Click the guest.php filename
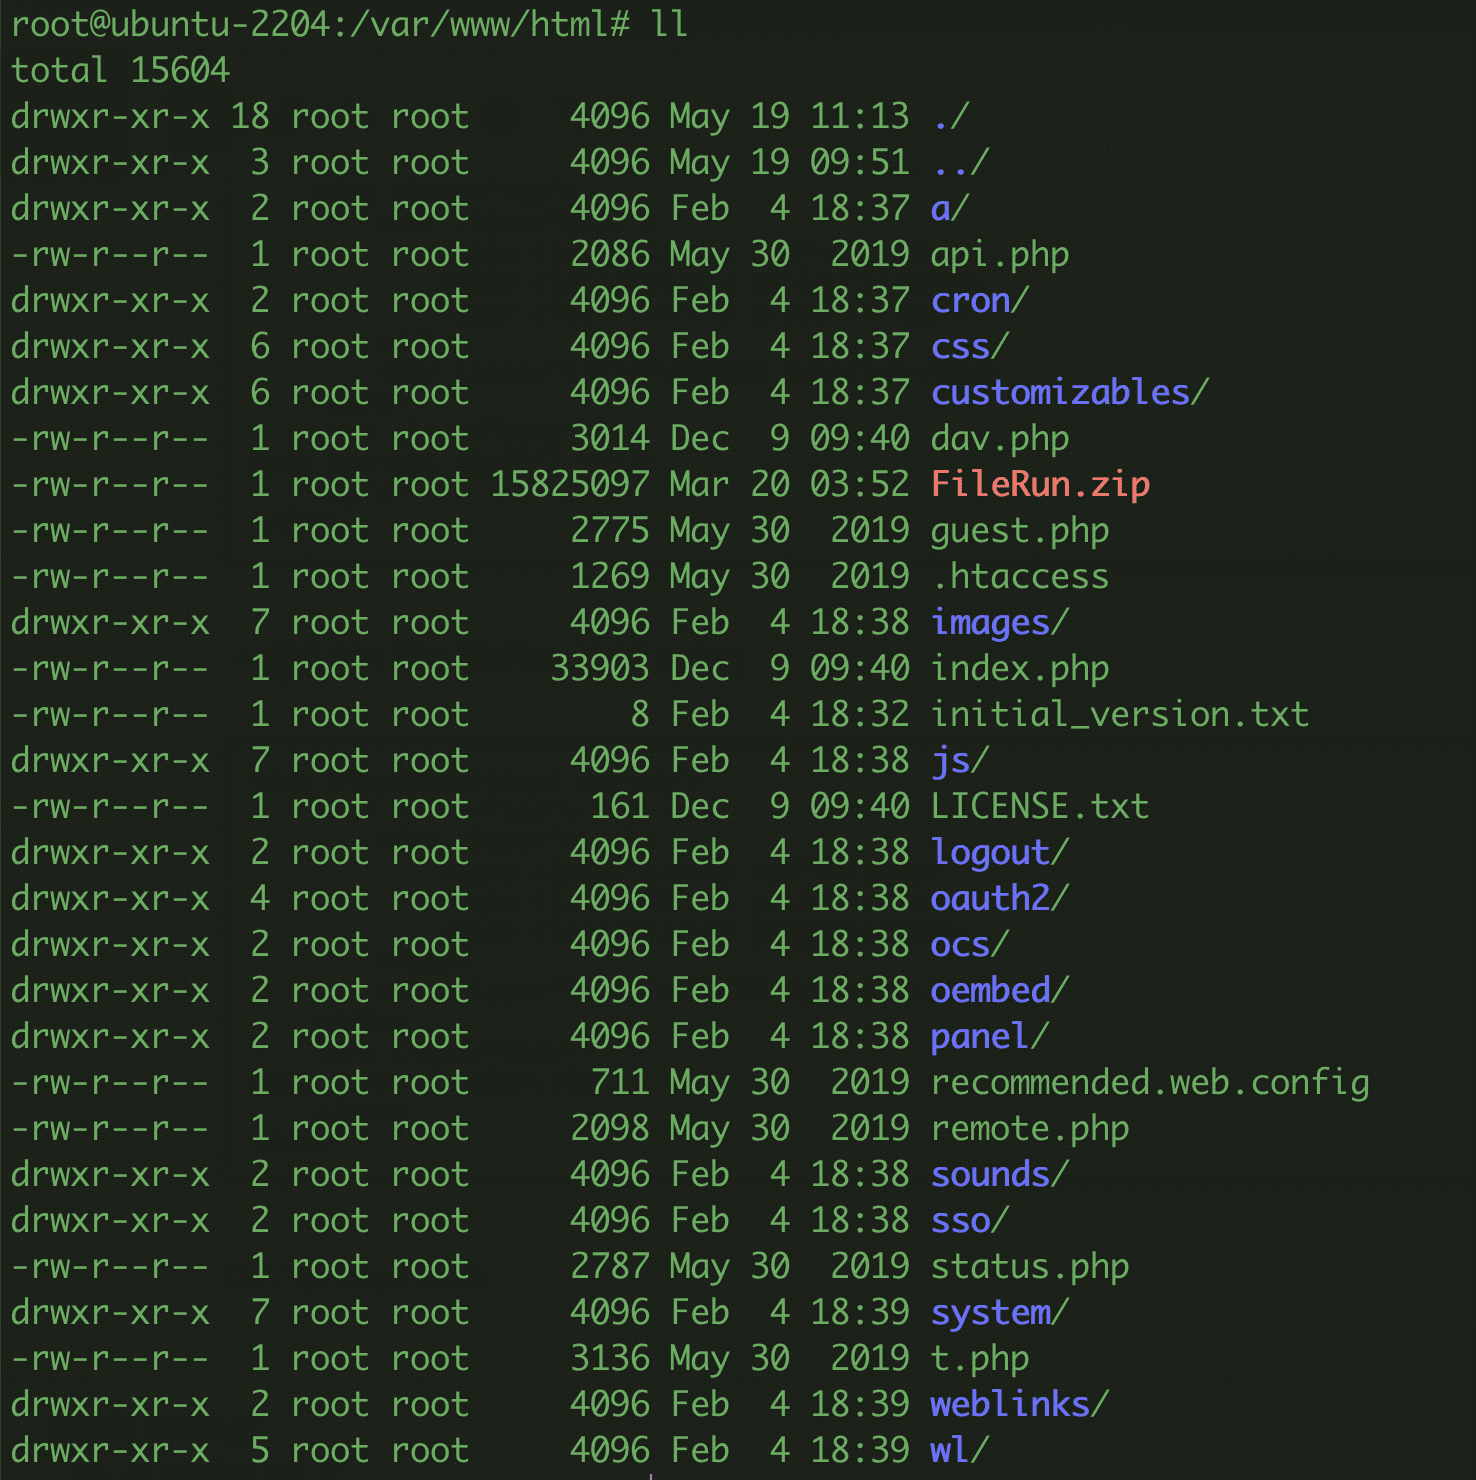Image resolution: width=1476 pixels, height=1480 pixels. tap(1019, 531)
